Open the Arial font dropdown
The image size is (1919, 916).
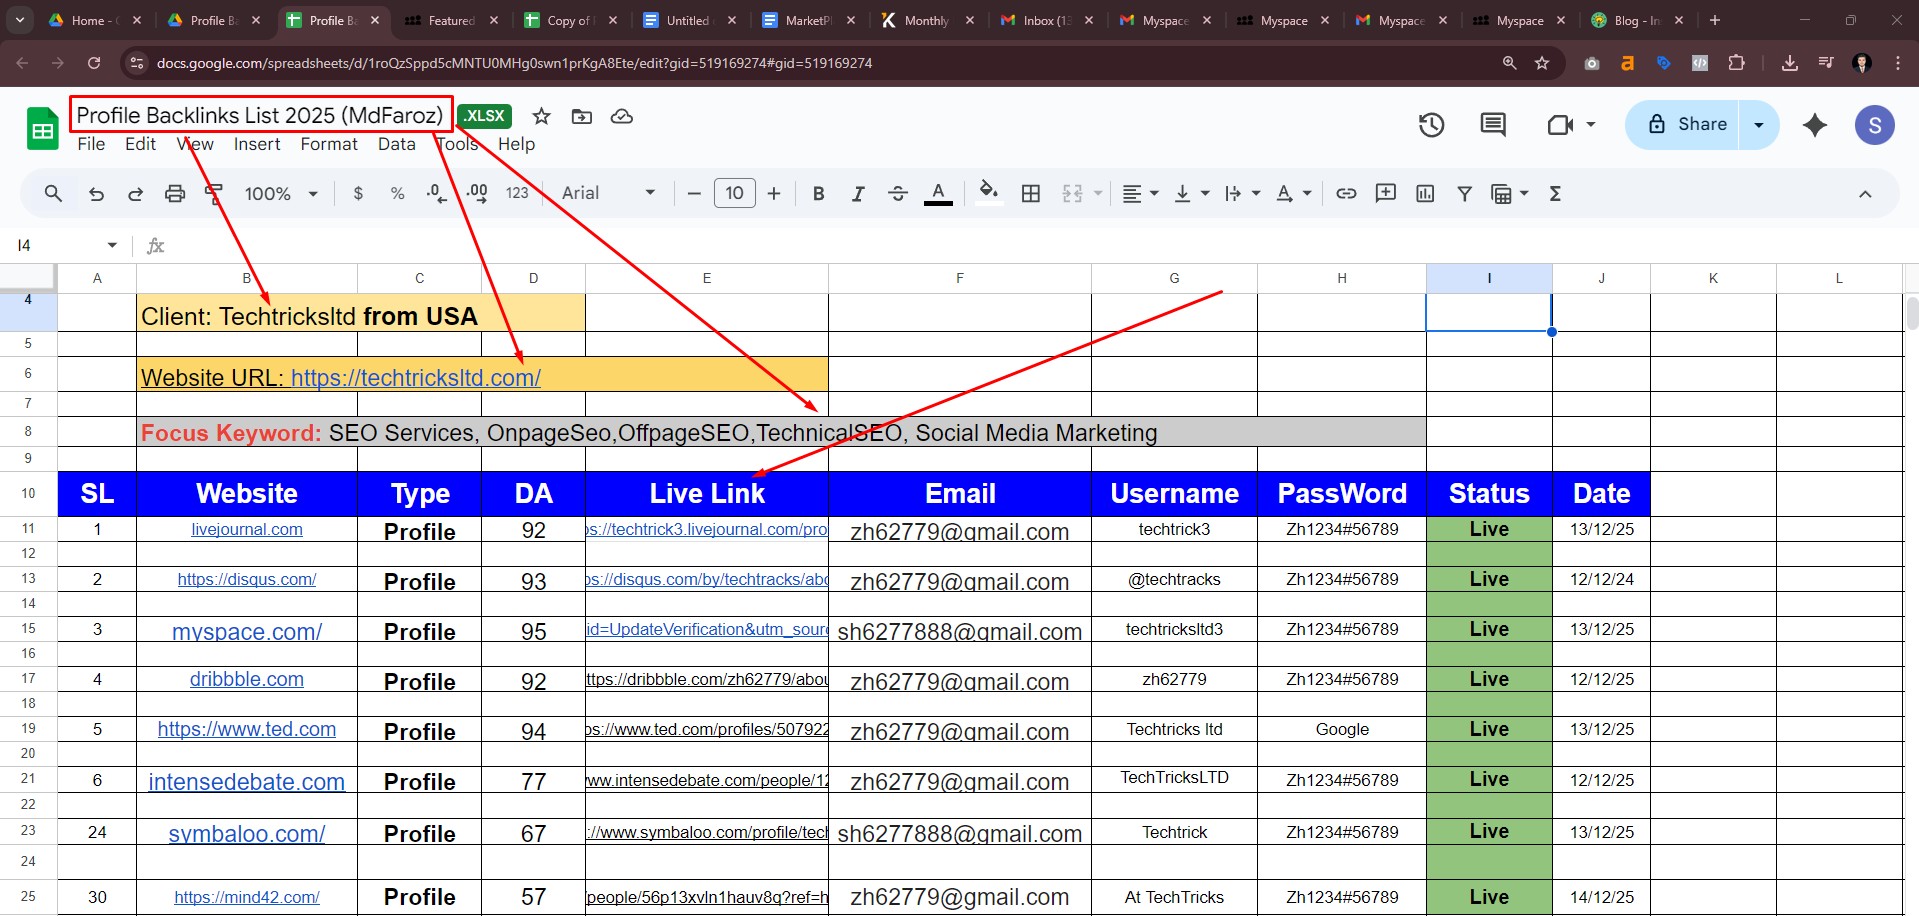608,194
